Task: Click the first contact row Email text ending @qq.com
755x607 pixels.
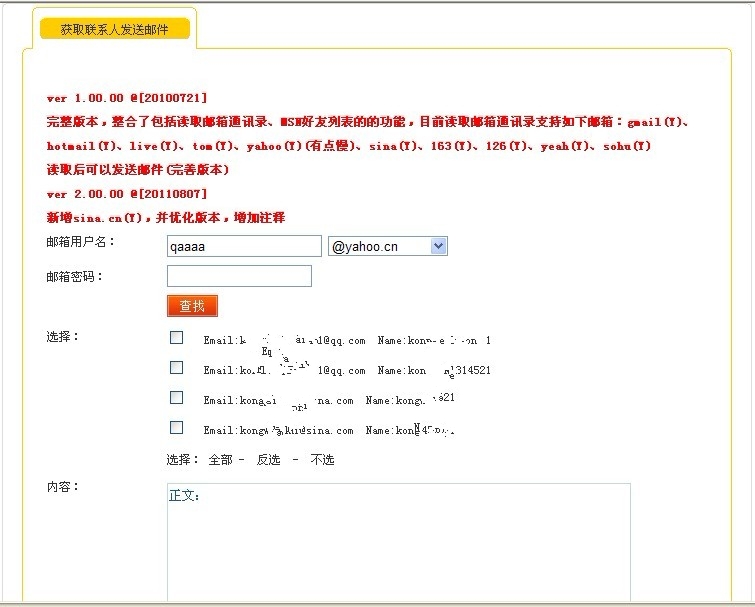Action: point(284,340)
